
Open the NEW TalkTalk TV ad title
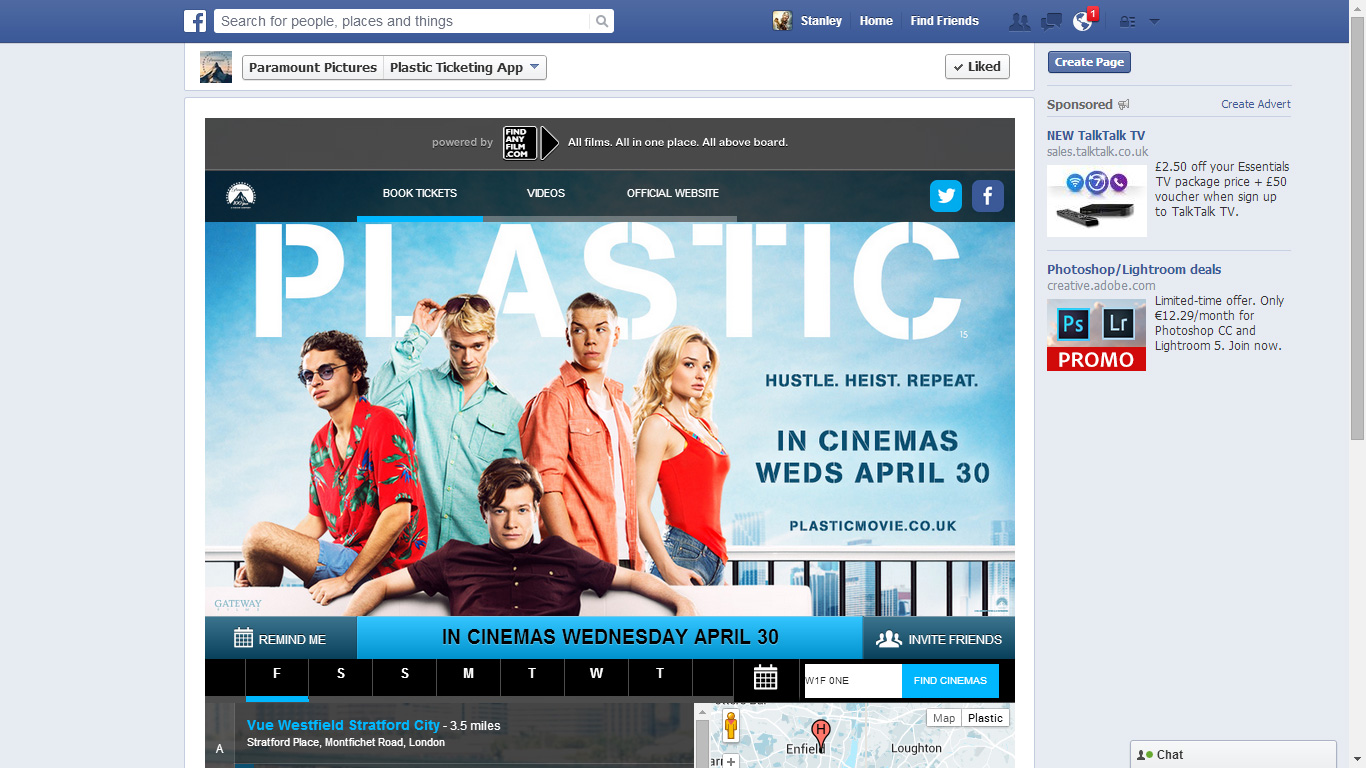pyautogui.click(x=1096, y=135)
